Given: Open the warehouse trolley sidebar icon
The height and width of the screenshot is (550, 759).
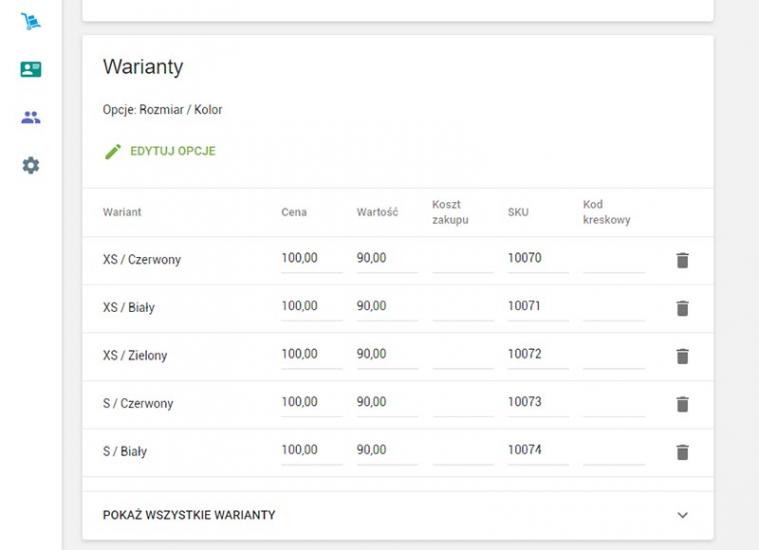Looking at the screenshot, I should click(x=31, y=21).
